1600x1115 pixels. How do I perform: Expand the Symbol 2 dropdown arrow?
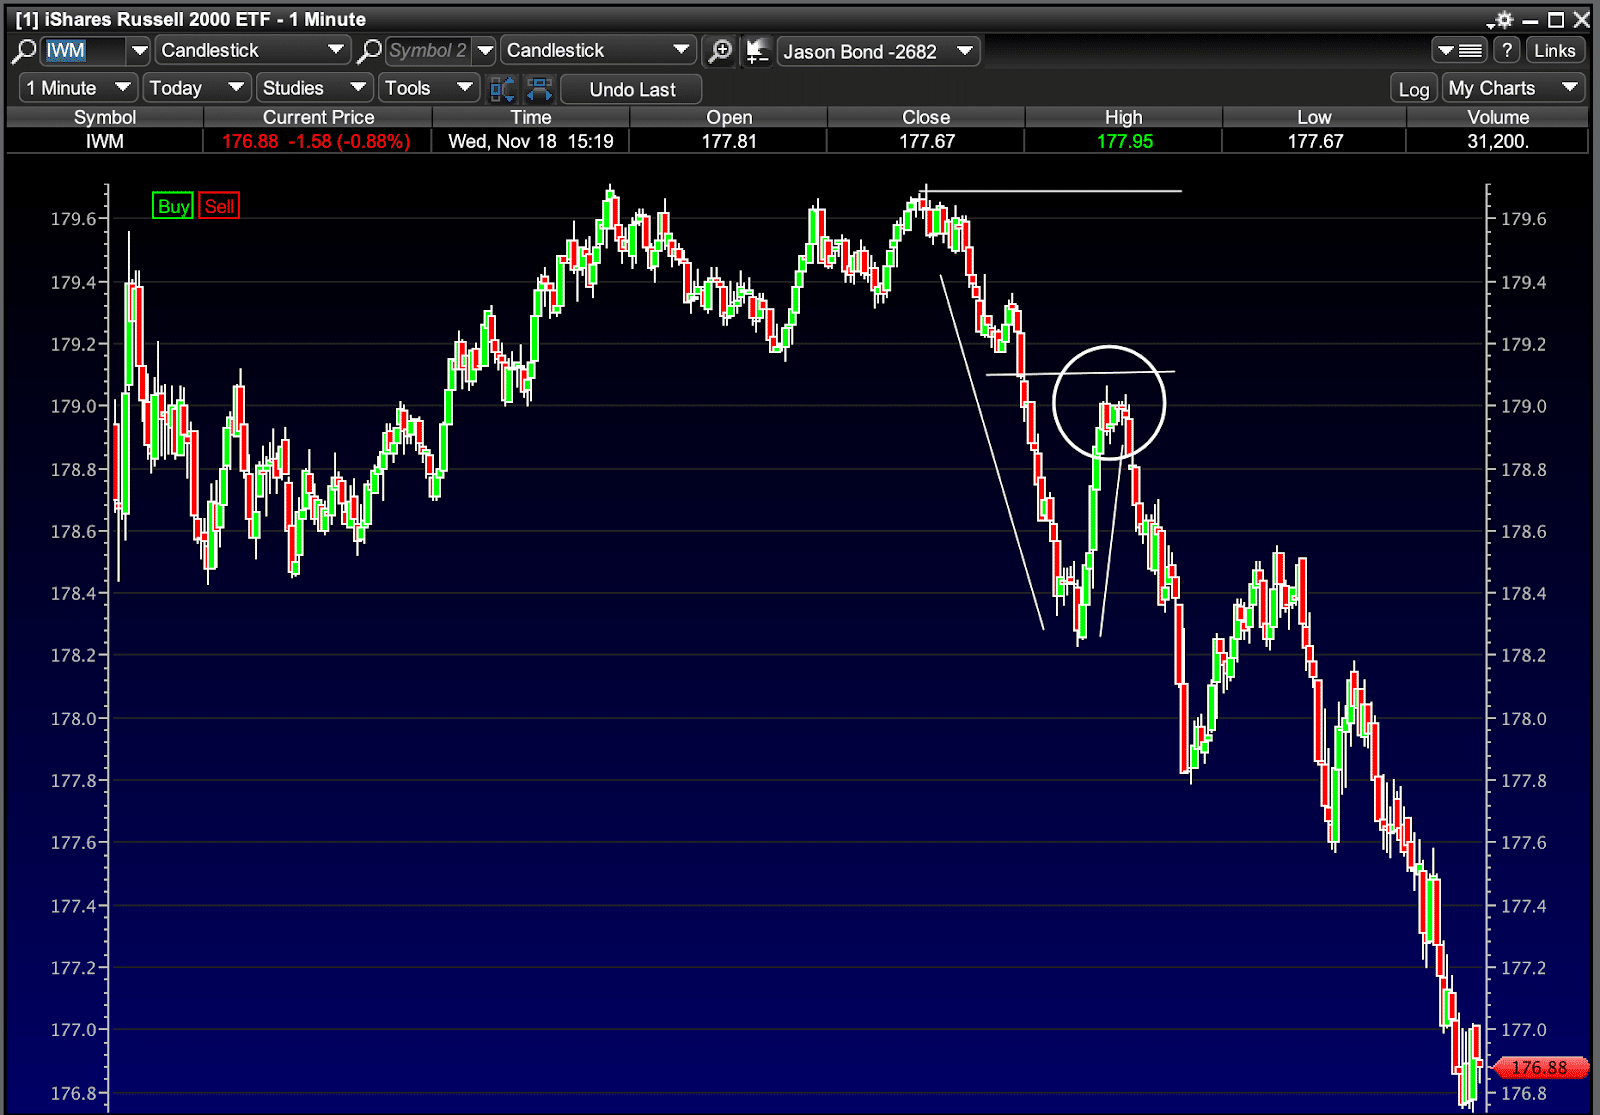(x=484, y=50)
